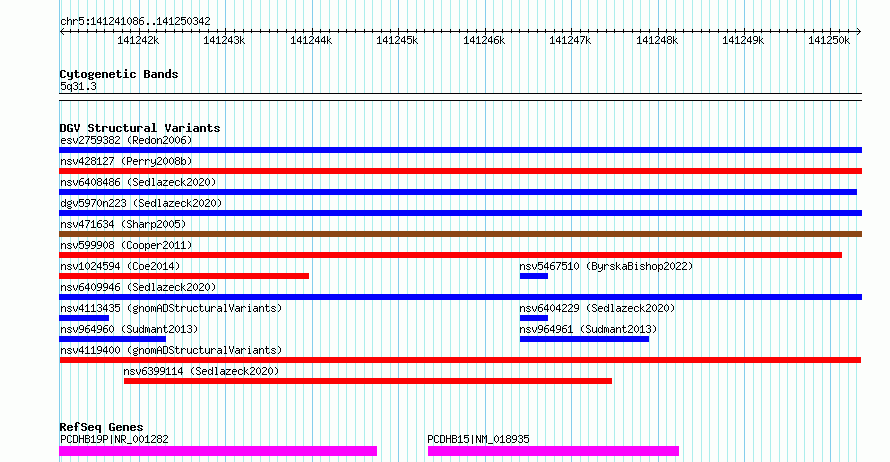
Task: Open nsv964960 (Sudmant2013) variant label
Action: tap(129, 329)
